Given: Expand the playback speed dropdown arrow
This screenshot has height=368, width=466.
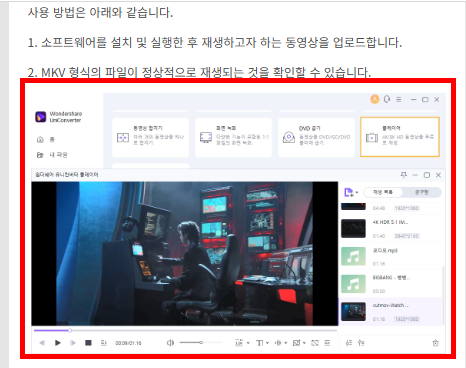Looking at the screenshot, I should 248,343.
